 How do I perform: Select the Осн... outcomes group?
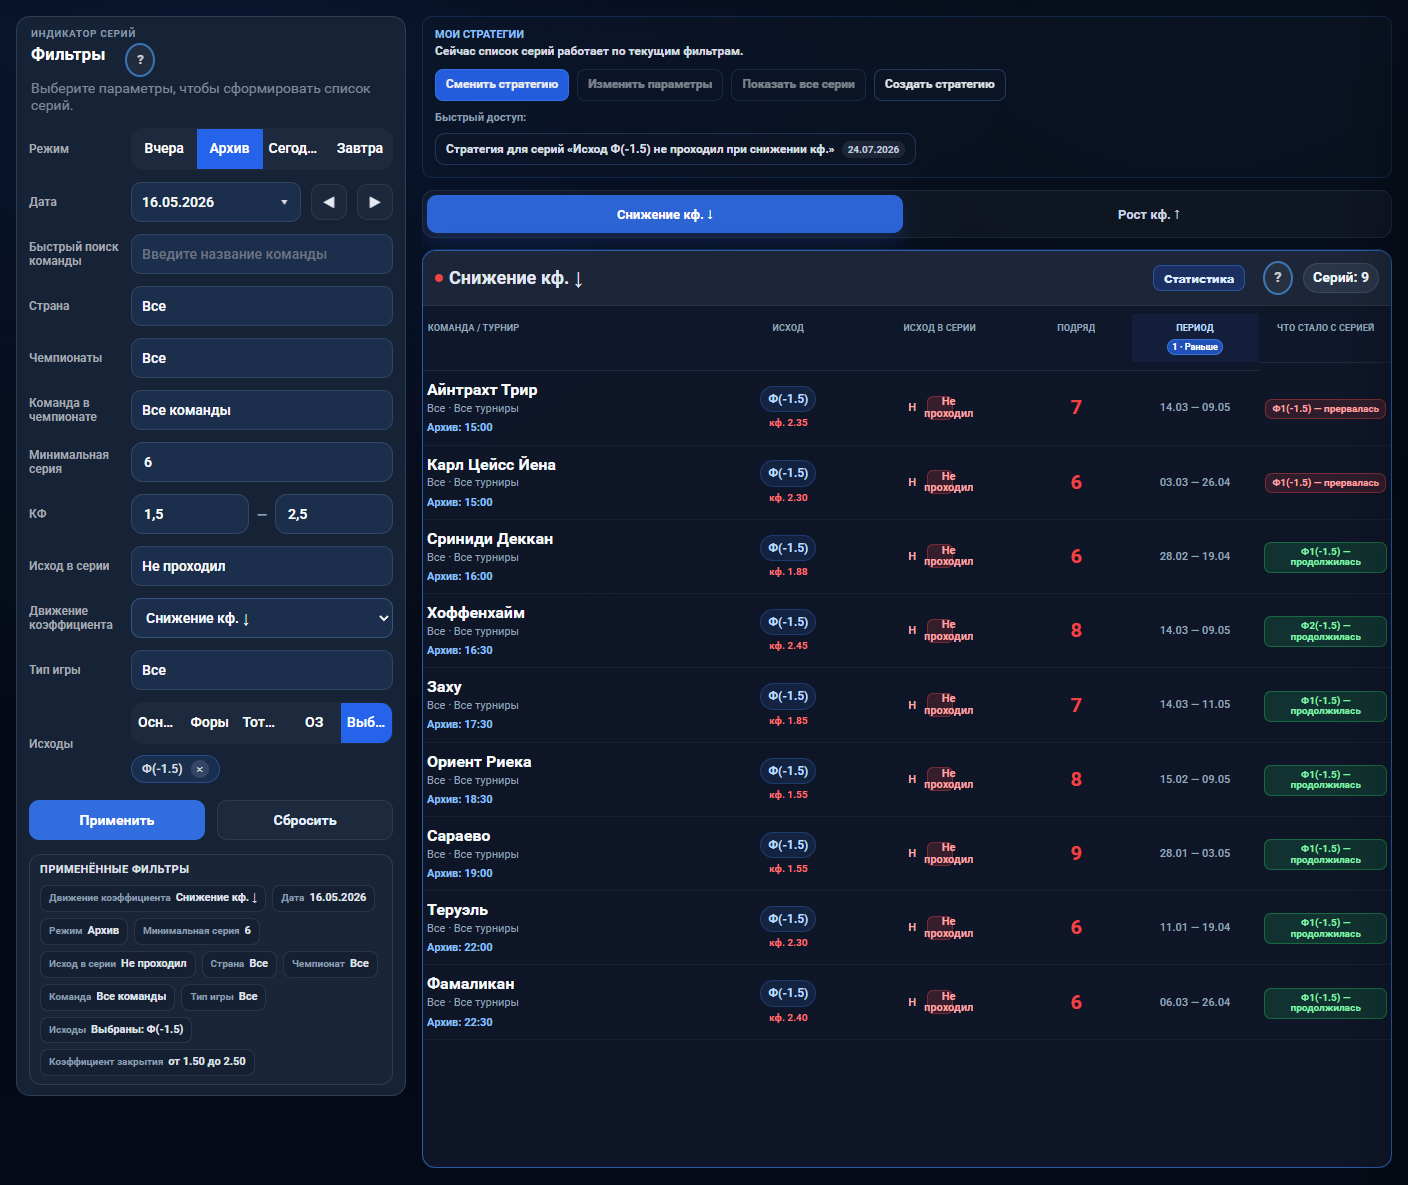click(x=156, y=722)
